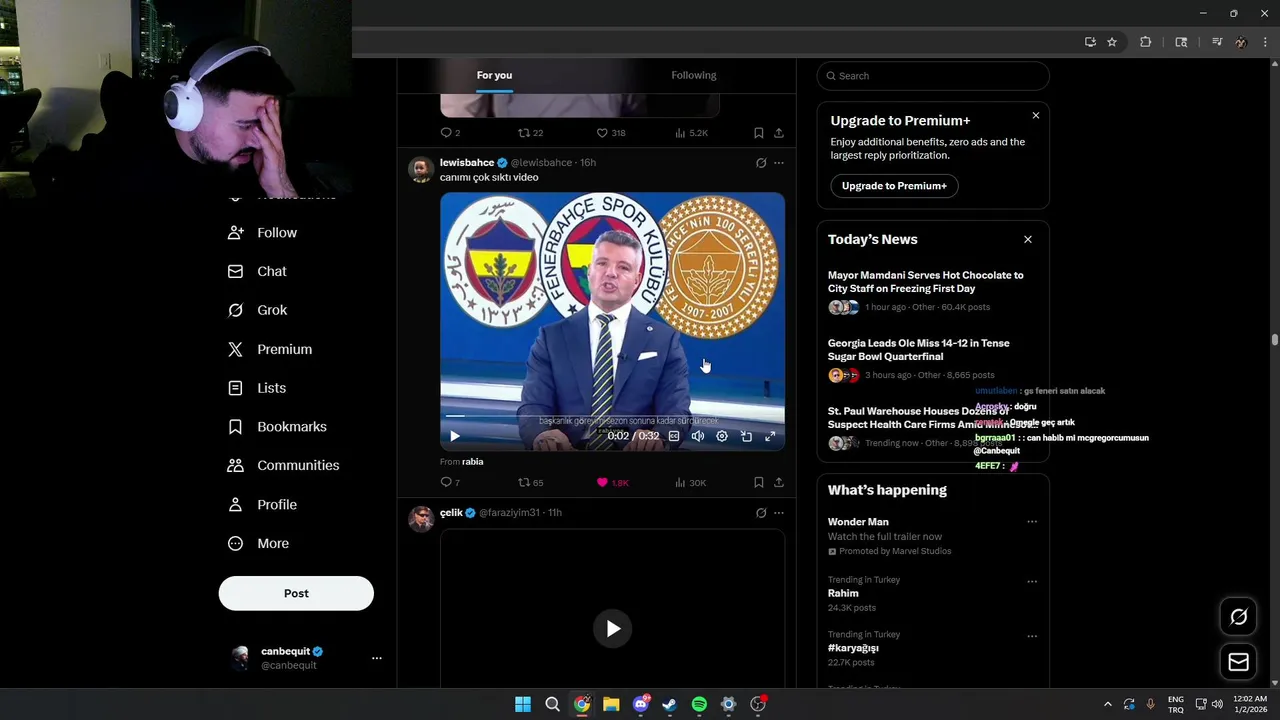Open floating messages envelope button
1280x720 pixels.
click(x=1239, y=662)
